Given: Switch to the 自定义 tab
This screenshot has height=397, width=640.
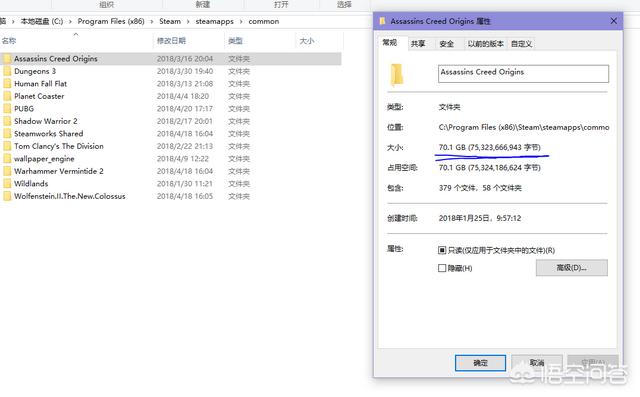Looking at the screenshot, I should (521, 44).
